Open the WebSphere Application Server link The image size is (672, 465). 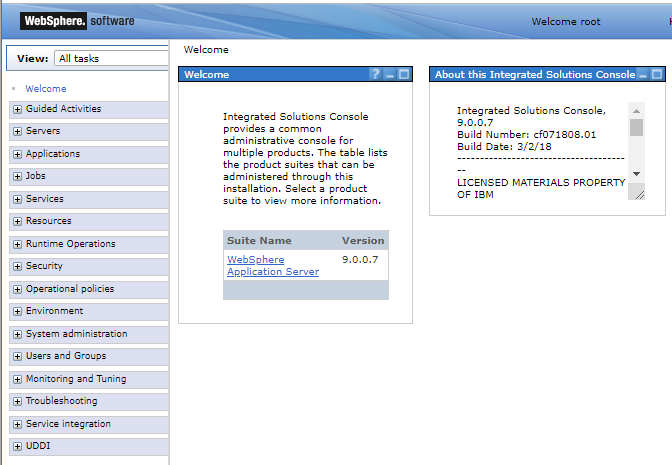point(273,265)
